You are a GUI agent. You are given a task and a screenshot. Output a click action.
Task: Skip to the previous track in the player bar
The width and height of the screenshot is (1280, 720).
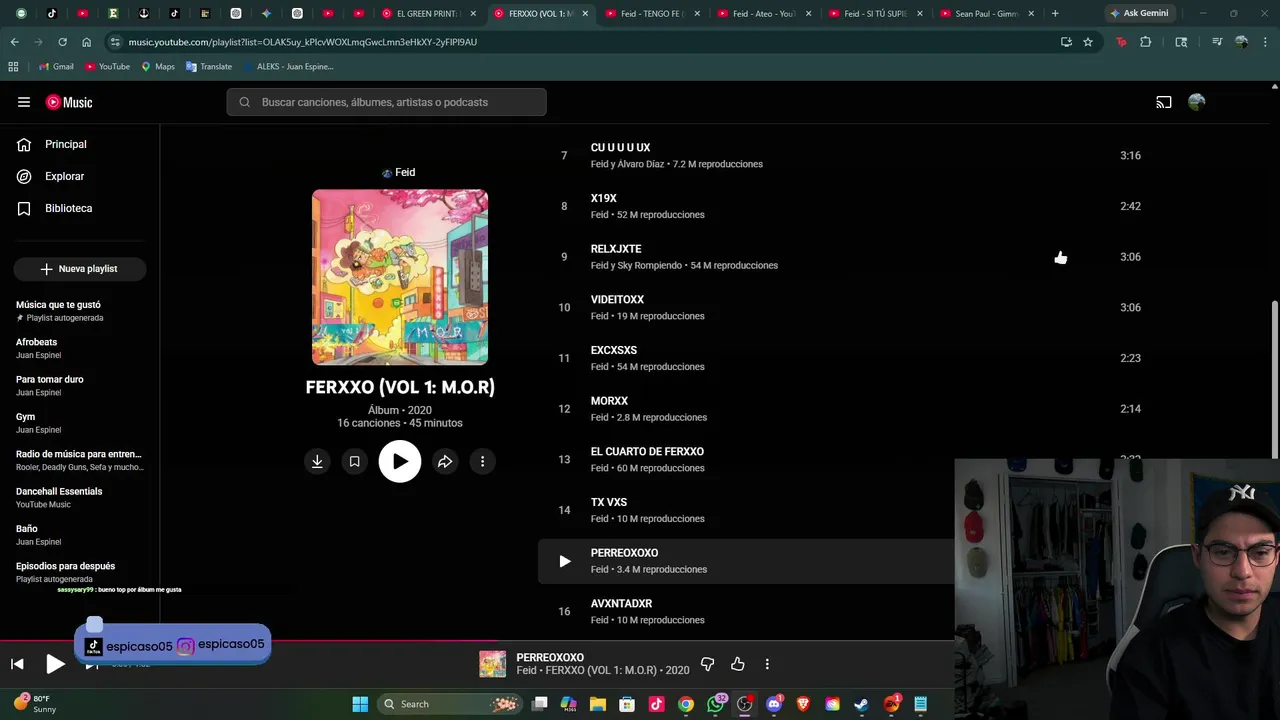point(17,664)
